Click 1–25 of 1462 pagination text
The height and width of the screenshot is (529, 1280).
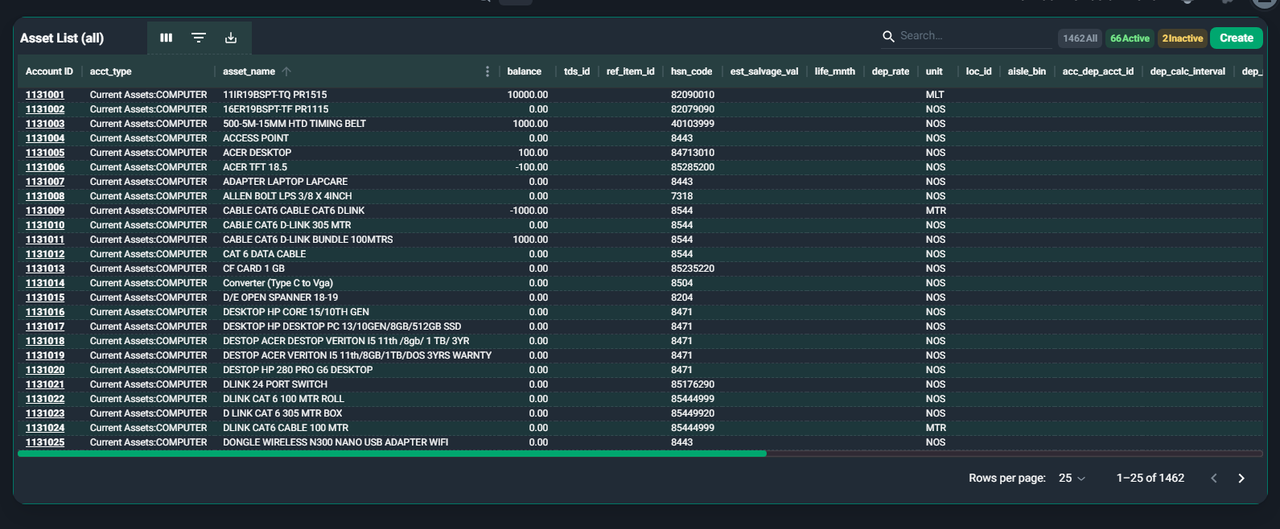(x=1150, y=478)
